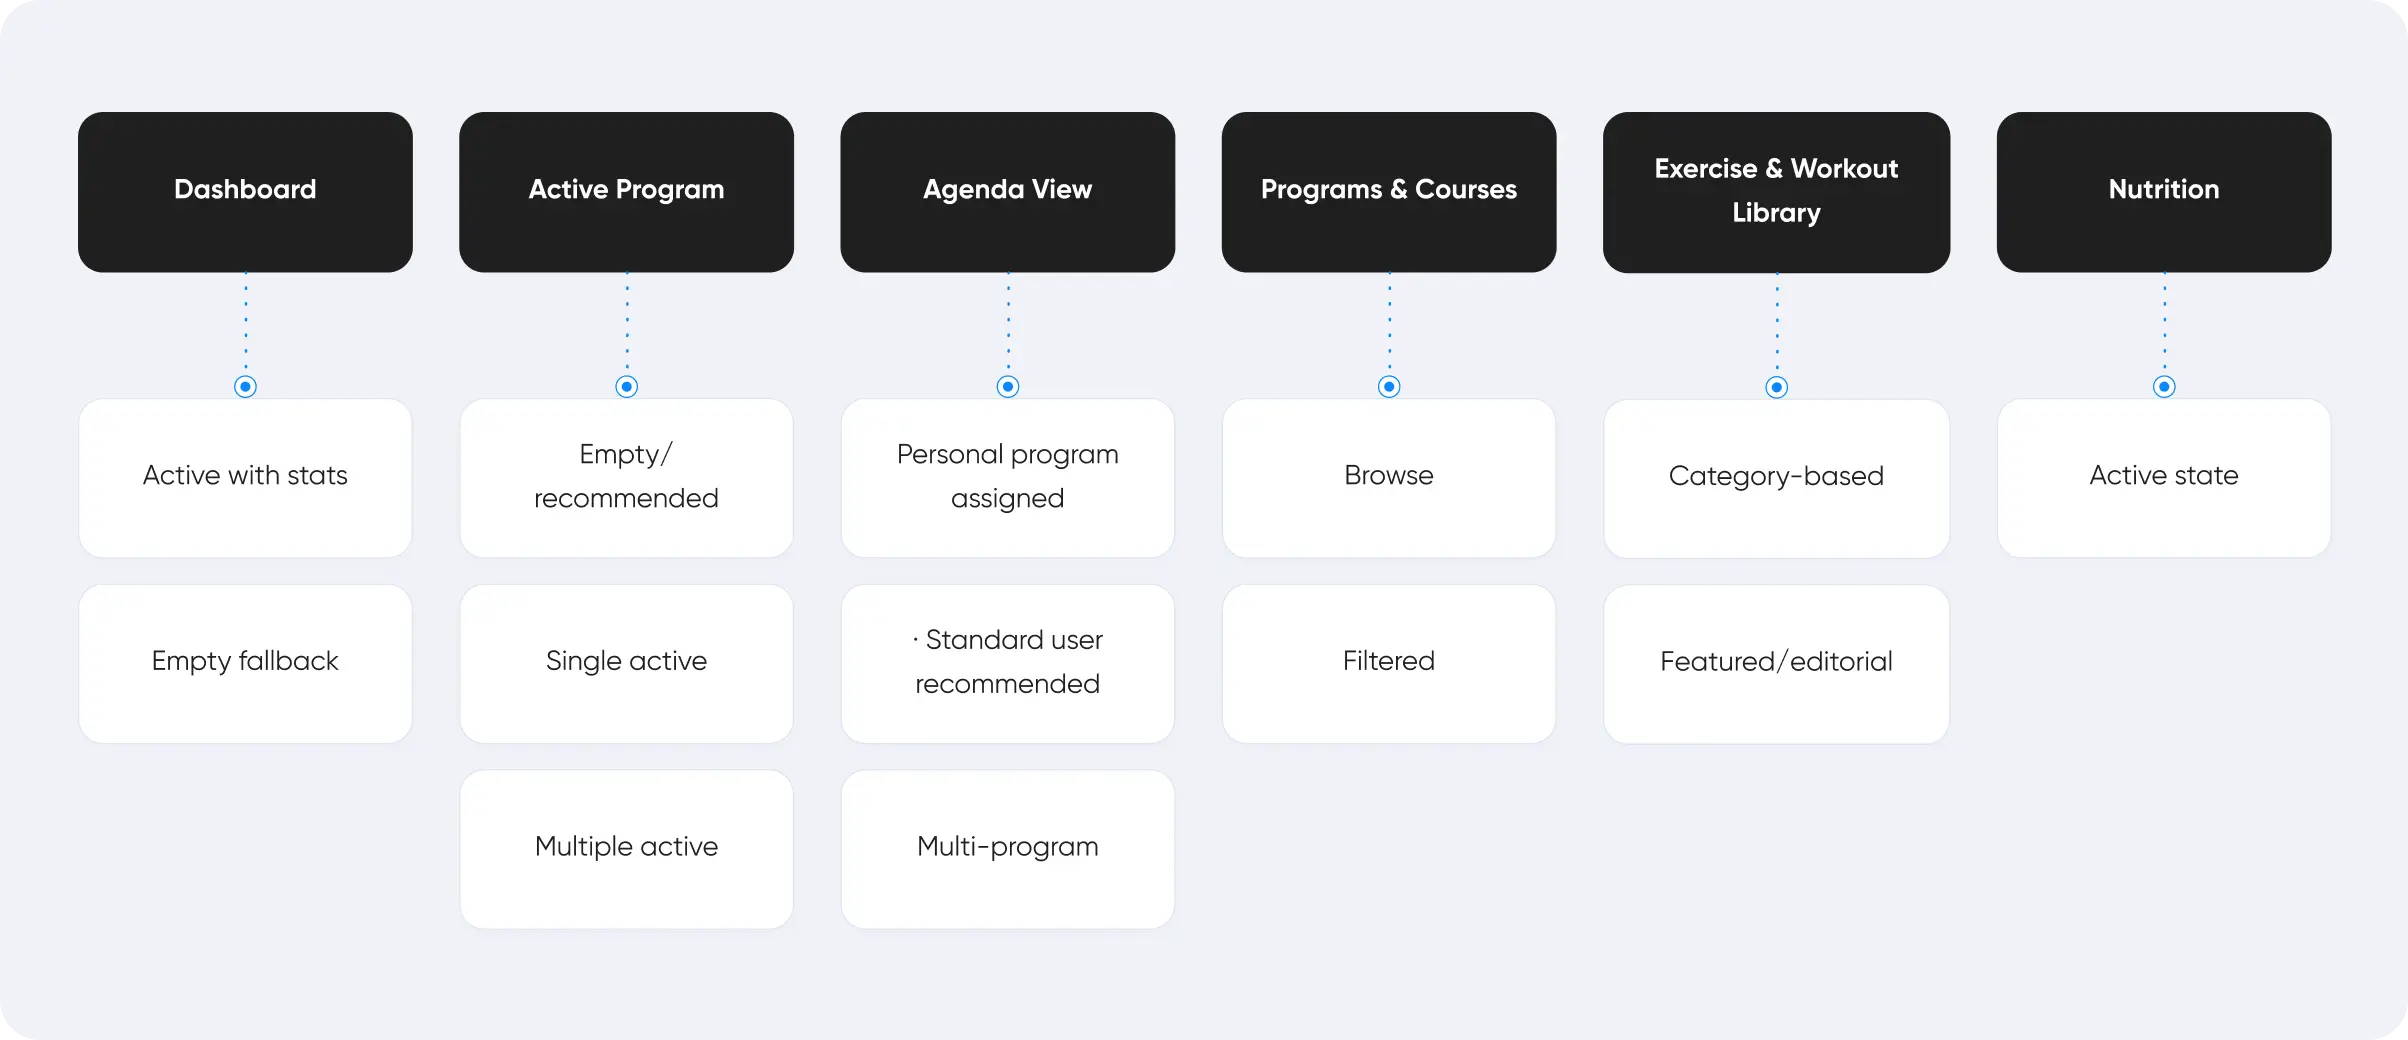Screen dimensions: 2408x1040
Task: Select the Dashboard header block
Action: (x=245, y=191)
